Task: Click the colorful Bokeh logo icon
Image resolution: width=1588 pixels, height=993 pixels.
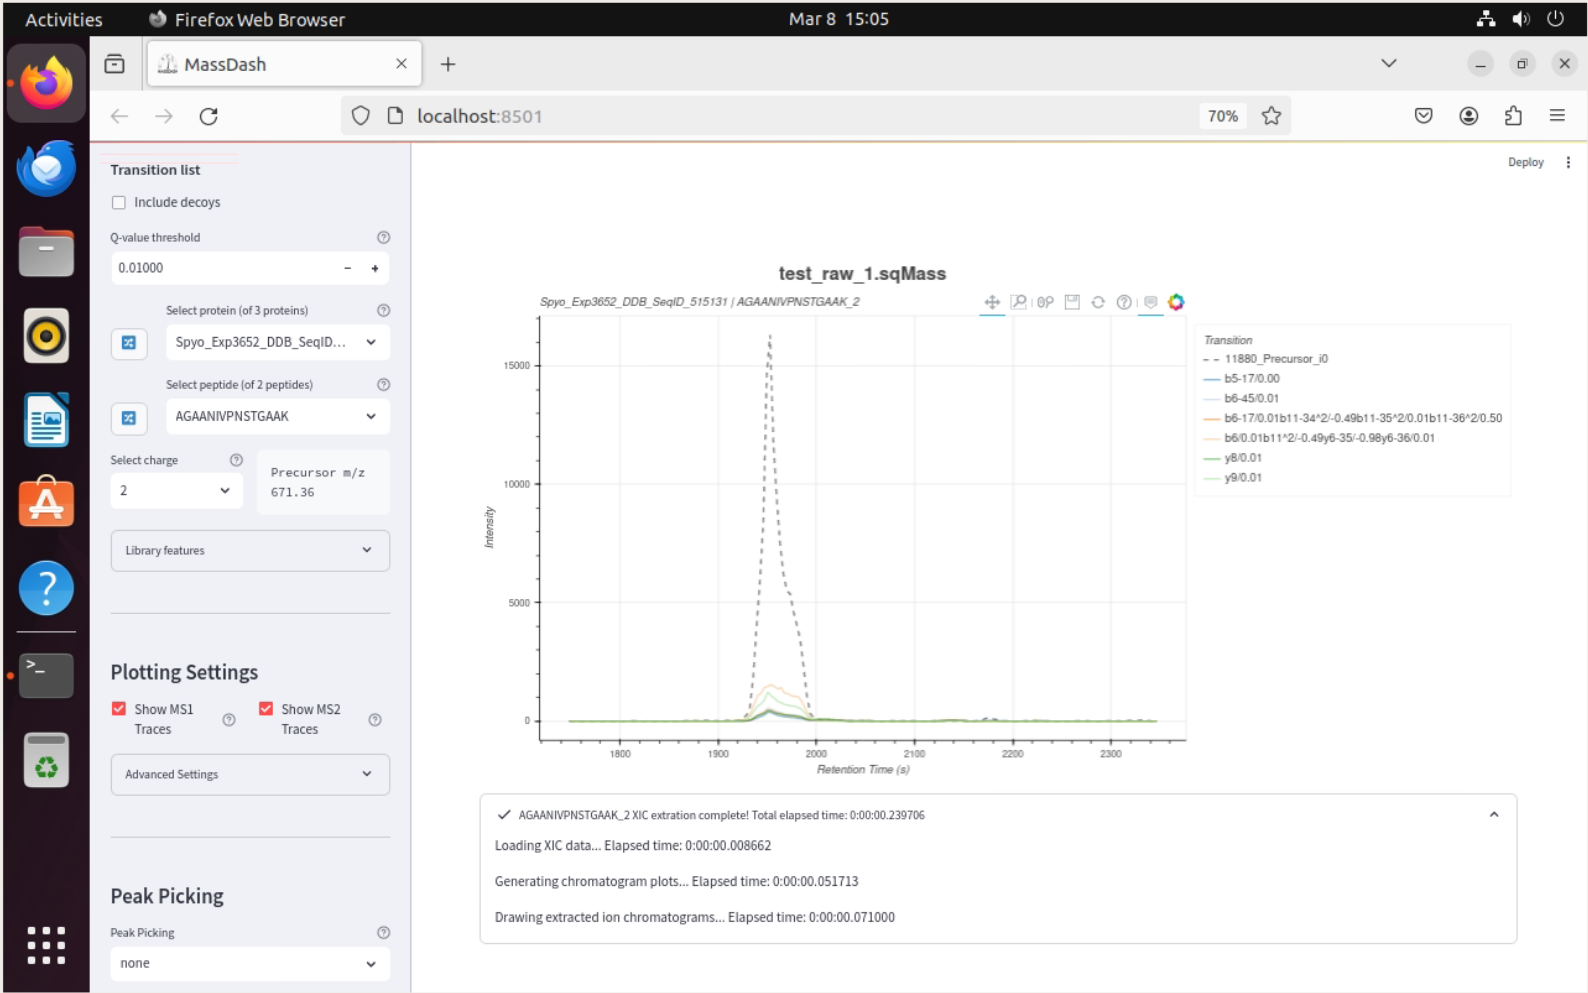Action: click(1176, 302)
